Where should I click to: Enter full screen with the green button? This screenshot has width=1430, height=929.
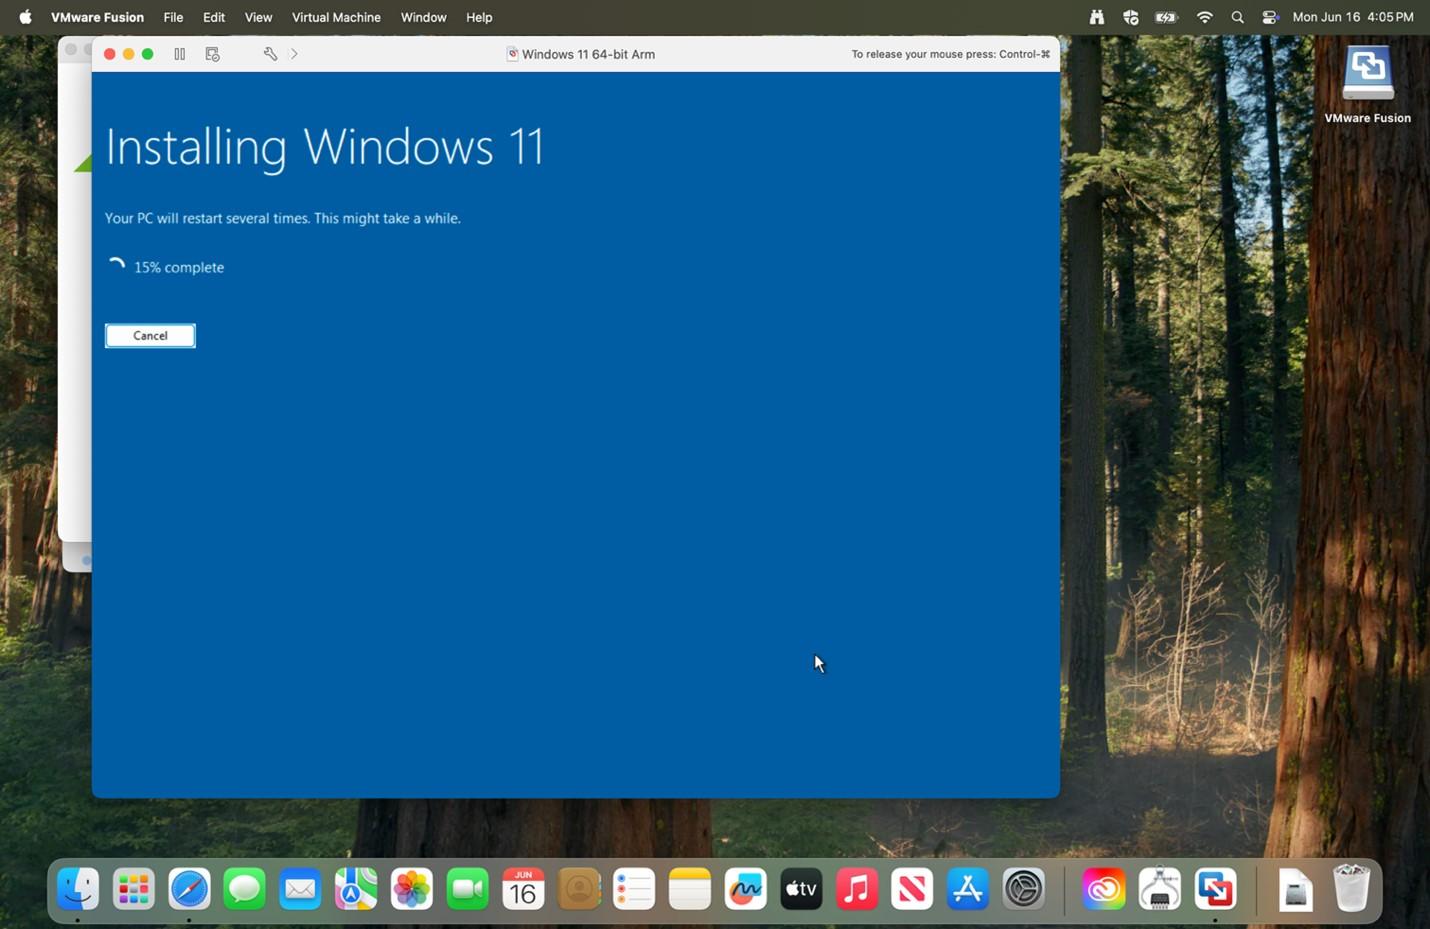148,54
